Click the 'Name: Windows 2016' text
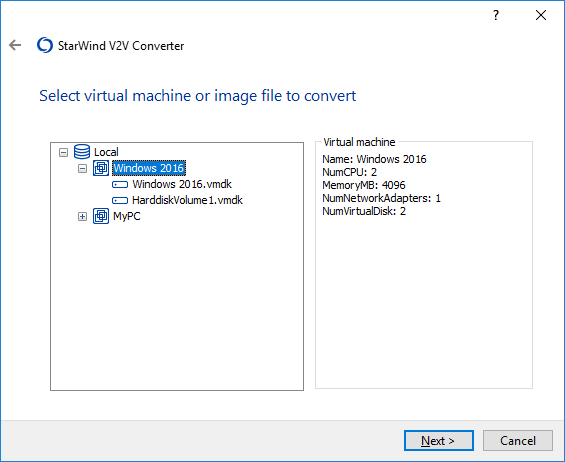This screenshot has height=462, width=565. pyautogui.click(x=374, y=159)
